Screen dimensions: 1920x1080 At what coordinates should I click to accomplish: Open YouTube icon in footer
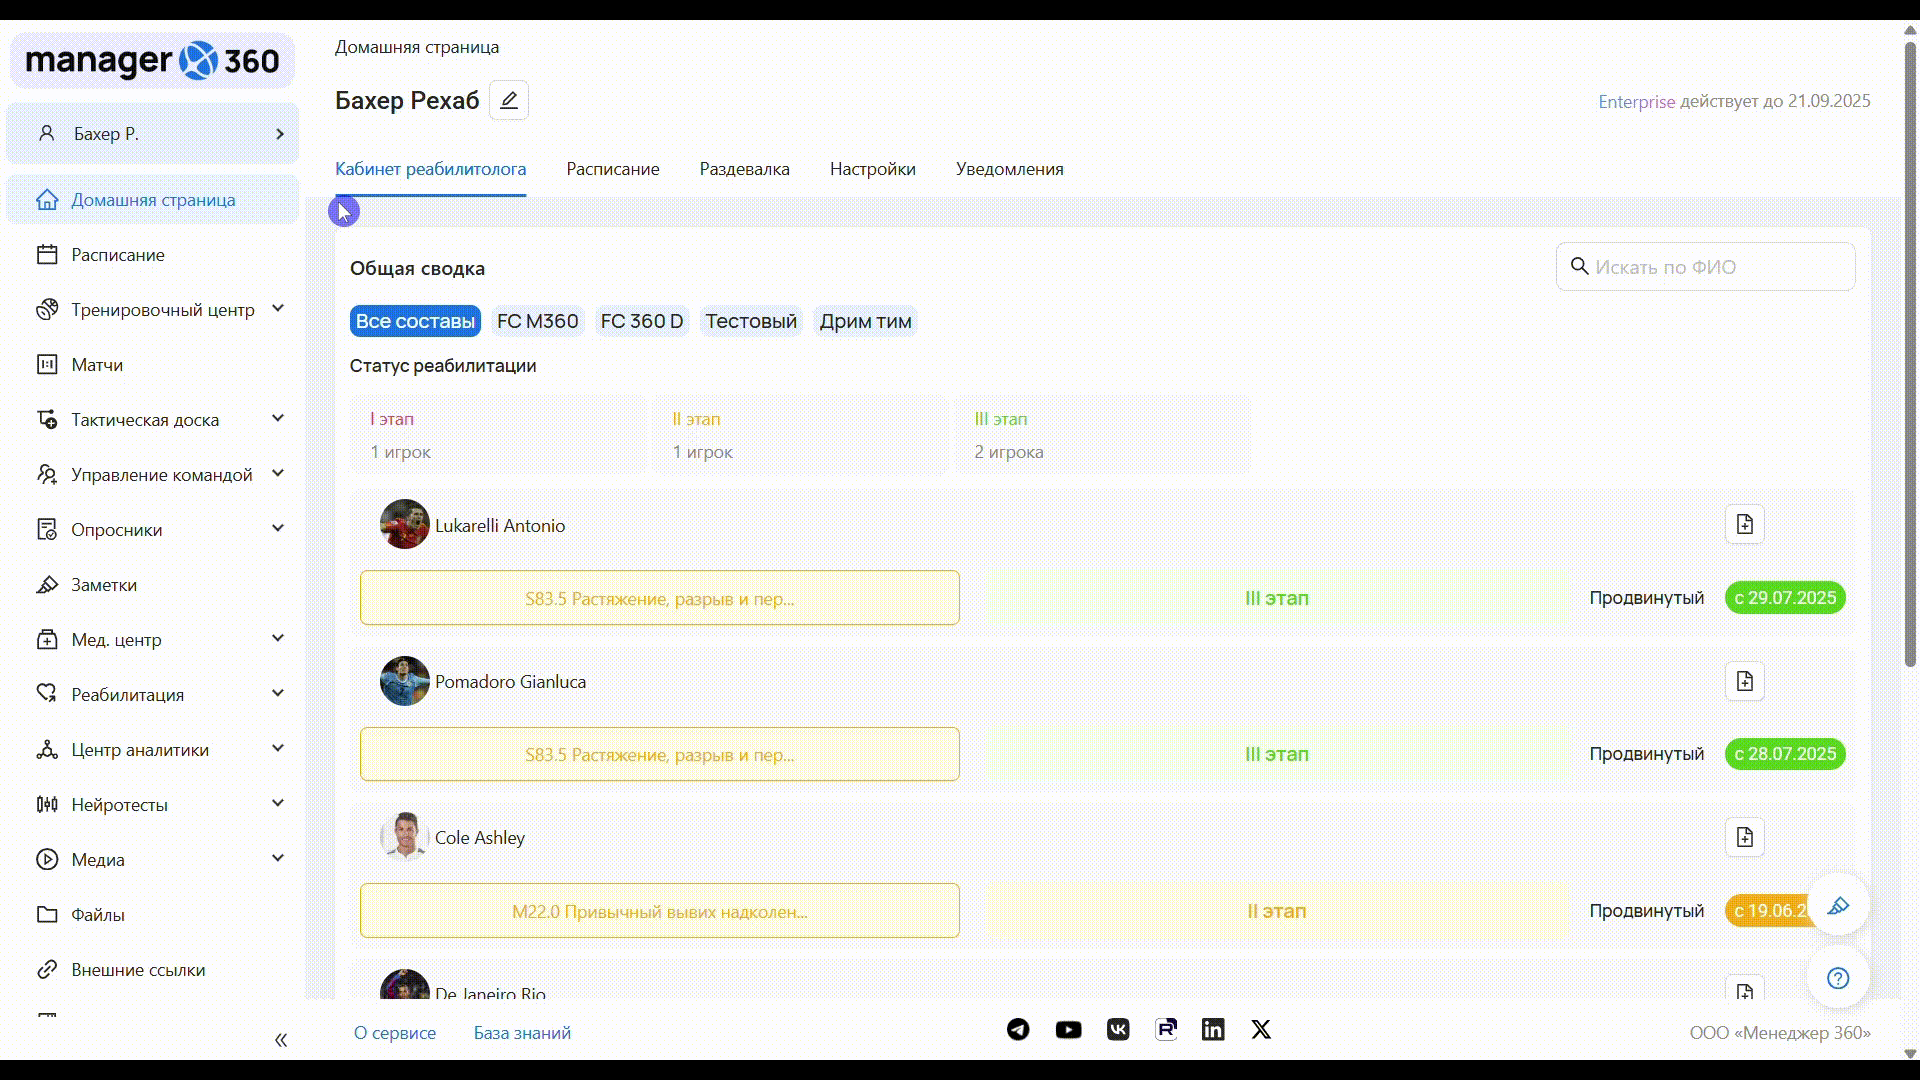pyautogui.click(x=1068, y=1029)
